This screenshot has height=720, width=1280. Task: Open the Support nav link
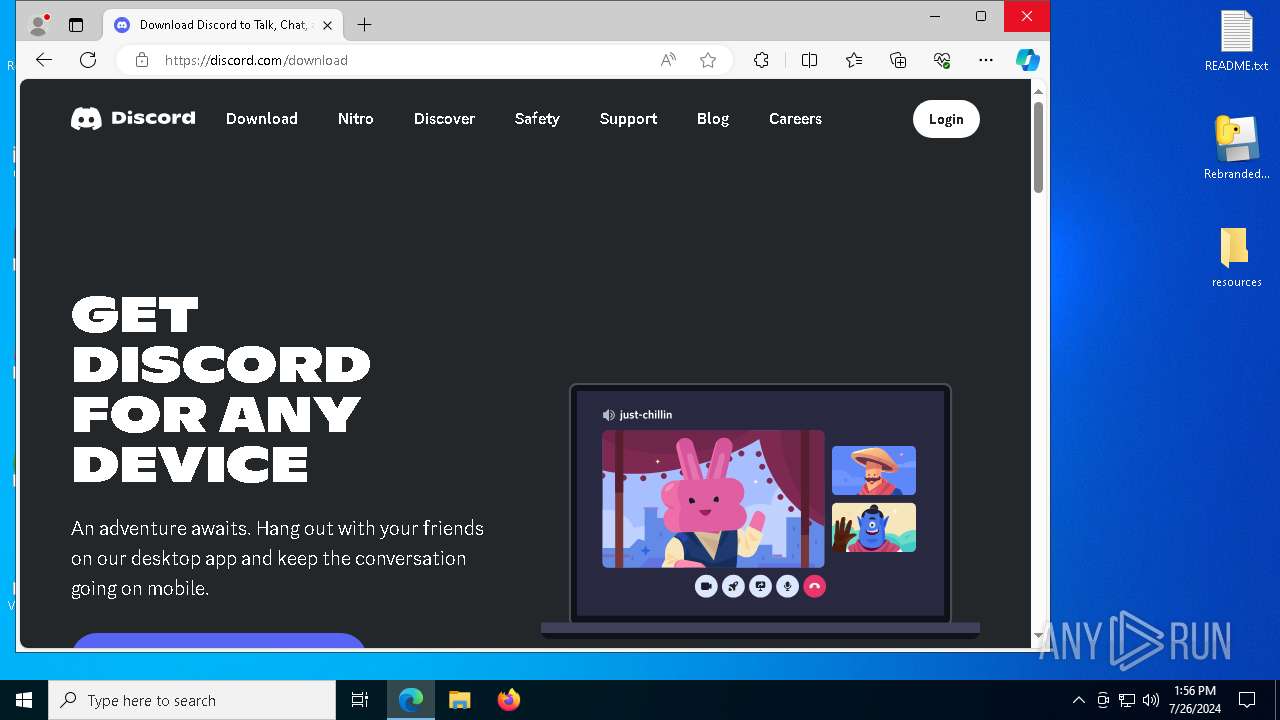pos(628,118)
